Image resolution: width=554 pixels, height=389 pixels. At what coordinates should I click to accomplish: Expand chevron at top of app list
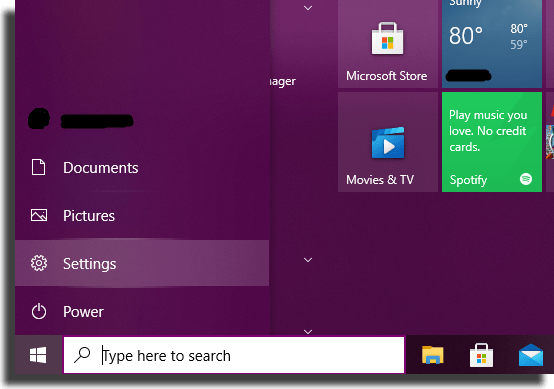pos(308,8)
